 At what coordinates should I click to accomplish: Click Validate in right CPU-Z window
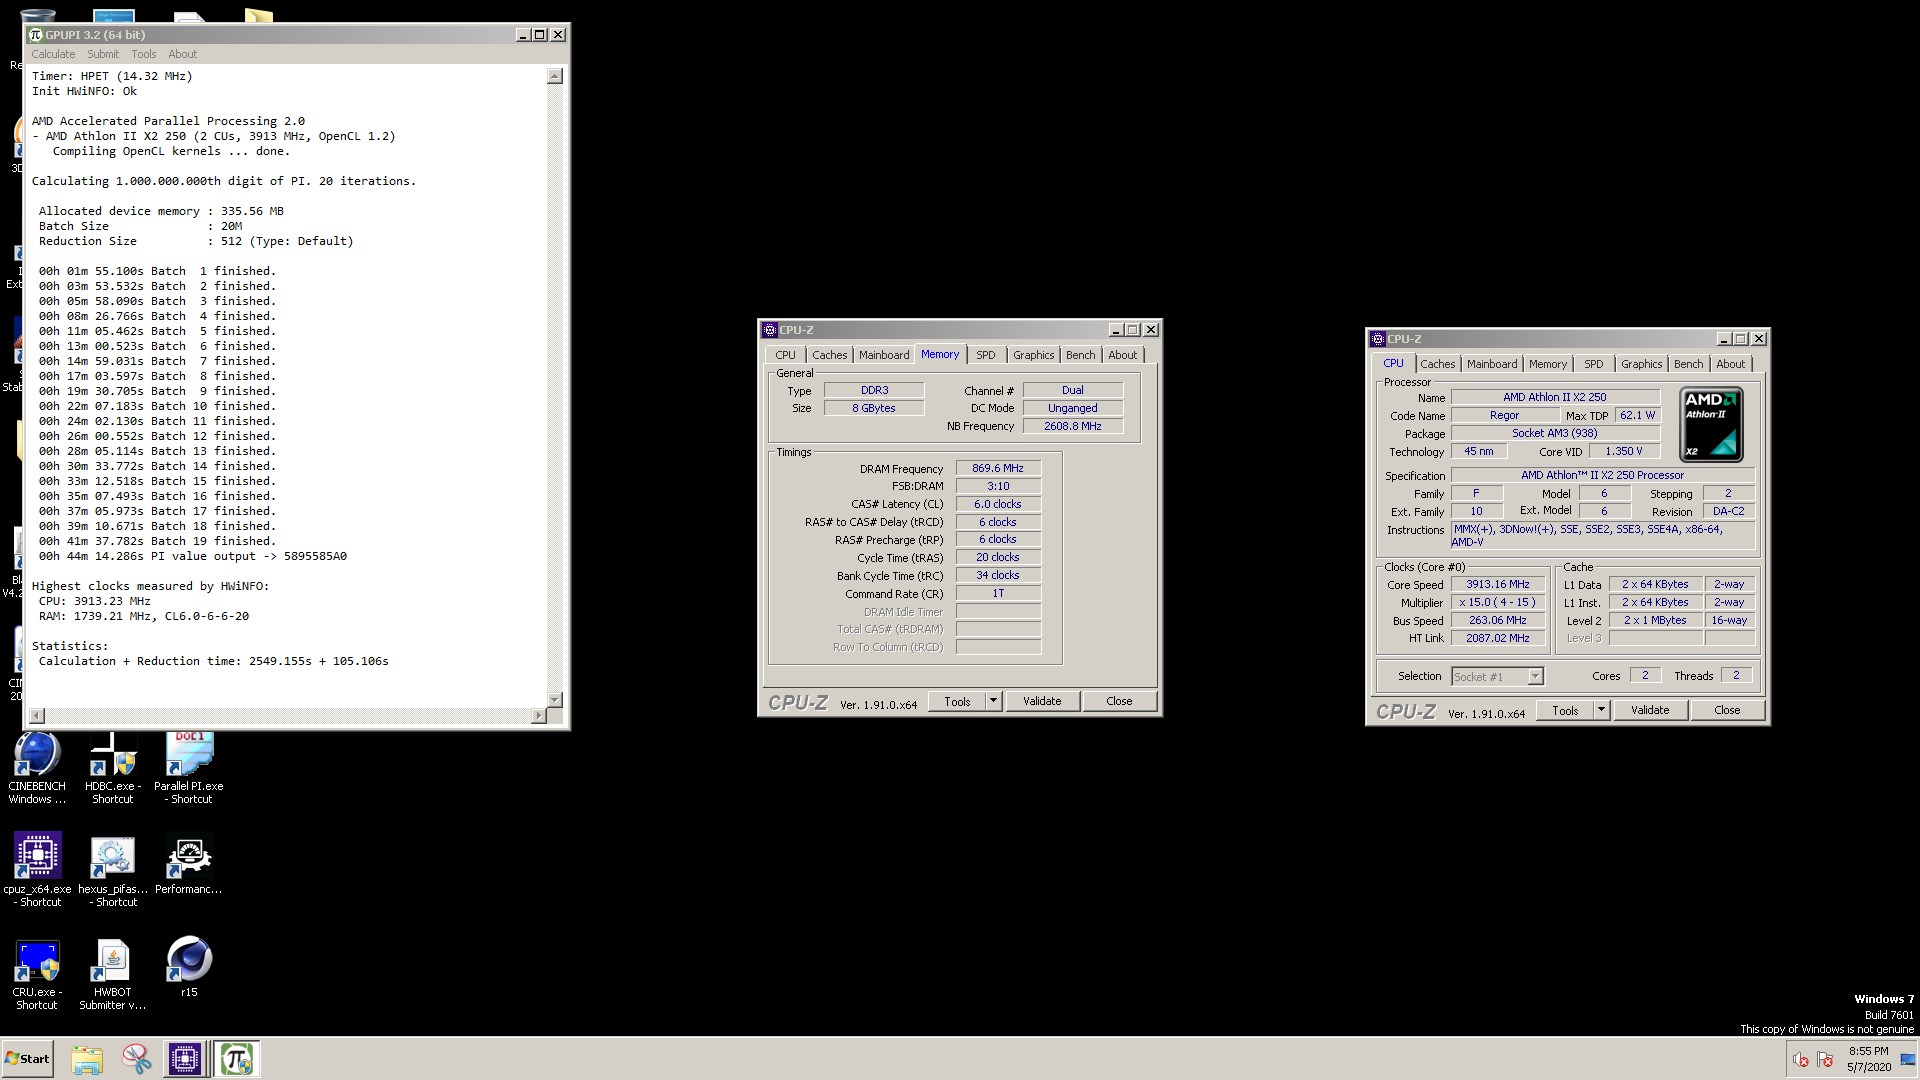point(1650,711)
